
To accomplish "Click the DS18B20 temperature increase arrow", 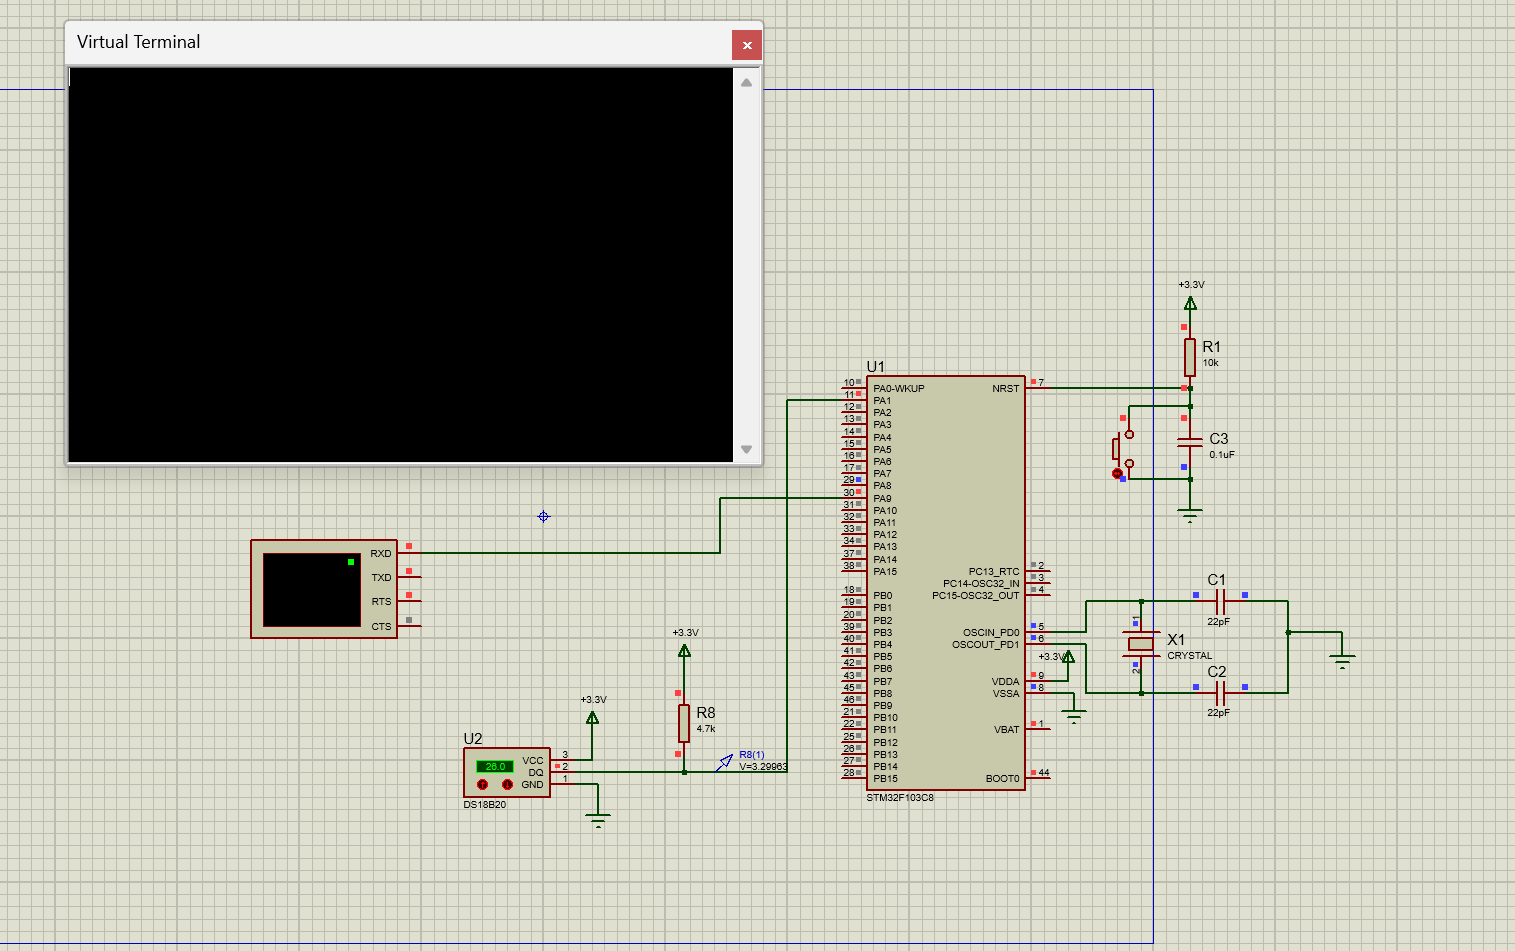I will click(482, 784).
